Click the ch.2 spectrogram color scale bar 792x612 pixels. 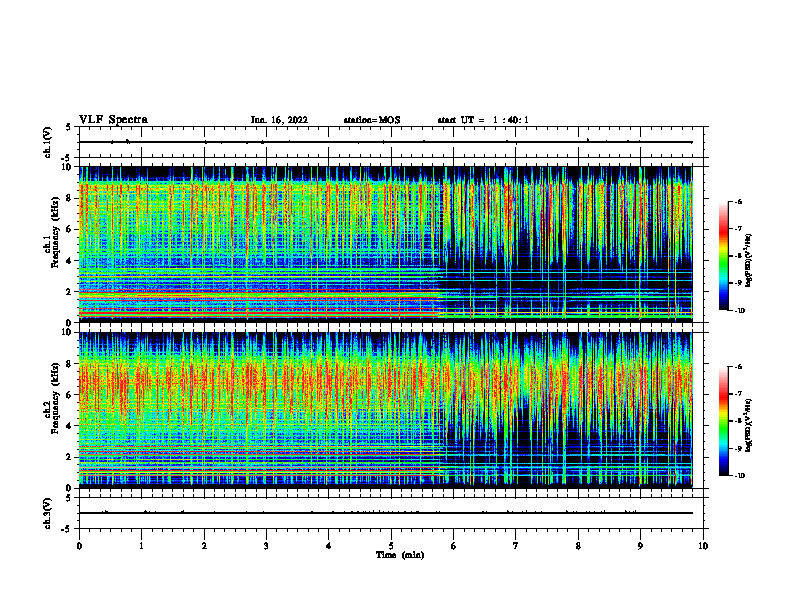point(723,421)
